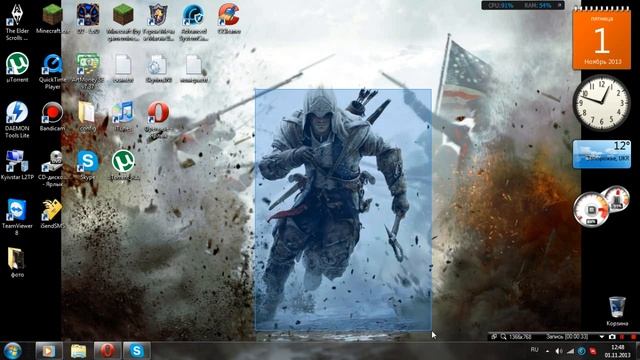This screenshot has width=640, height=360.
Task: Open The Elder Scrolls desktop shortcut
Action: point(17,21)
